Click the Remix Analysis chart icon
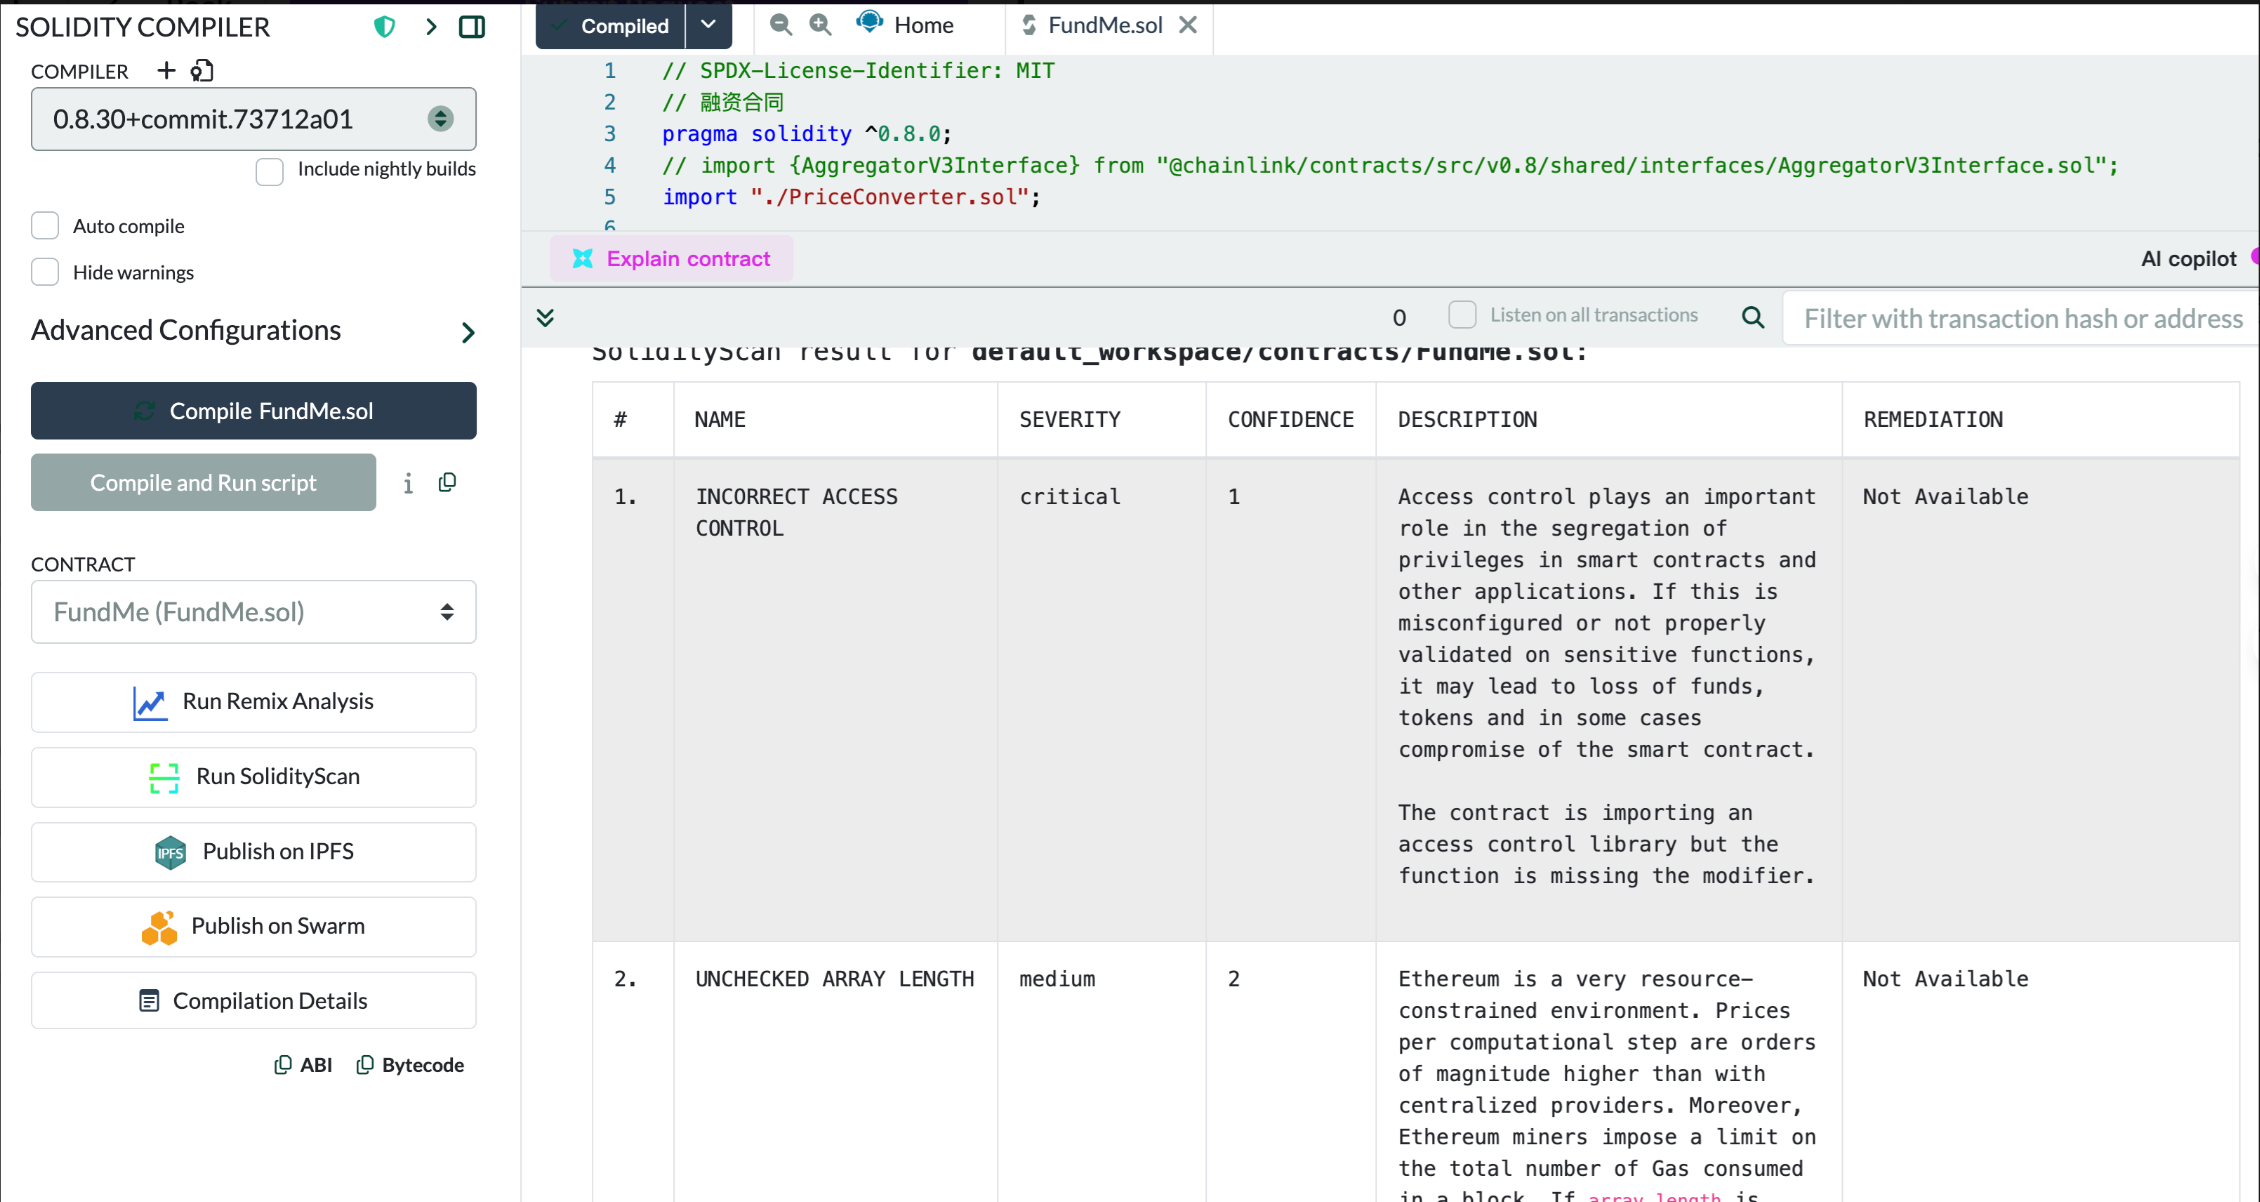 150,703
